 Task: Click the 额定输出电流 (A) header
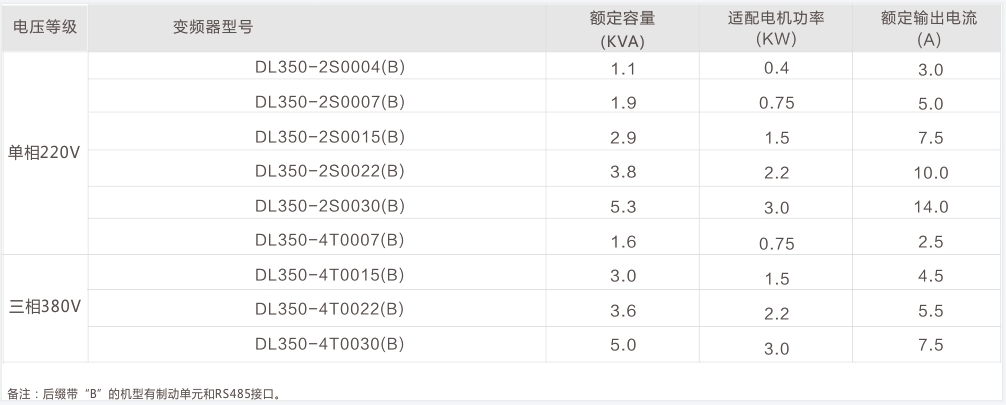point(930,28)
